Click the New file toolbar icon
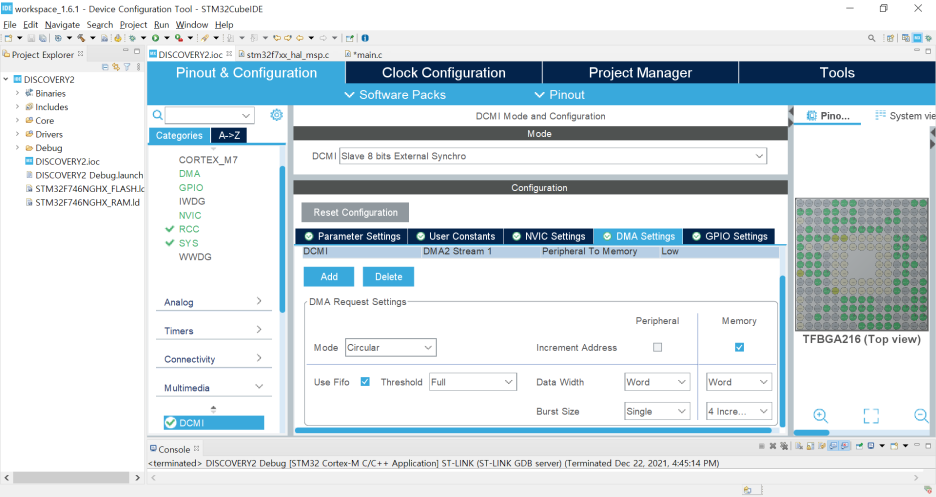The width and height of the screenshot is (936, 497). coord(8,38)
